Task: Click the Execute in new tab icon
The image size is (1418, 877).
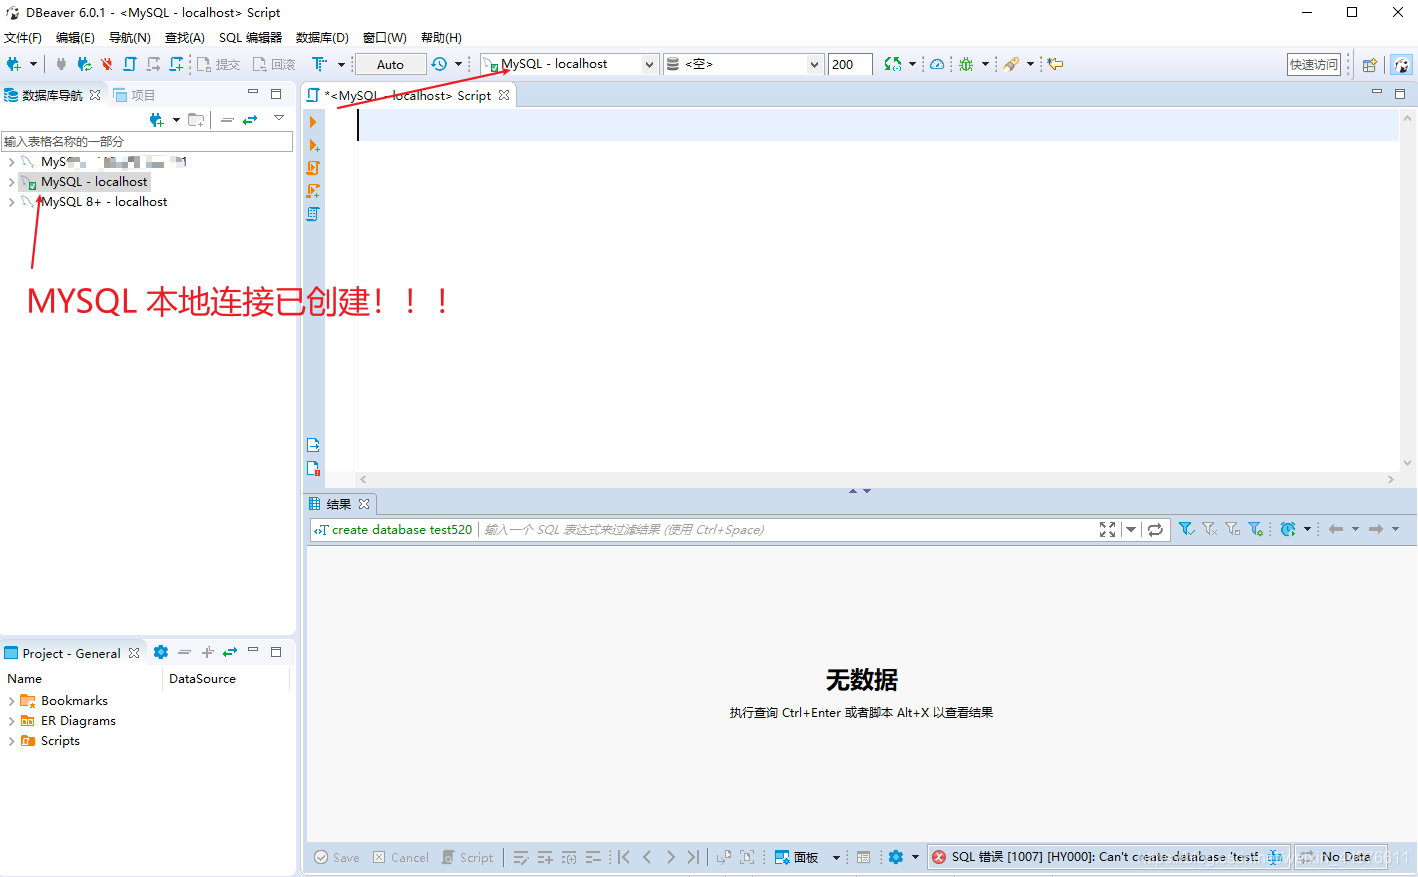Action: click(313, 145)
